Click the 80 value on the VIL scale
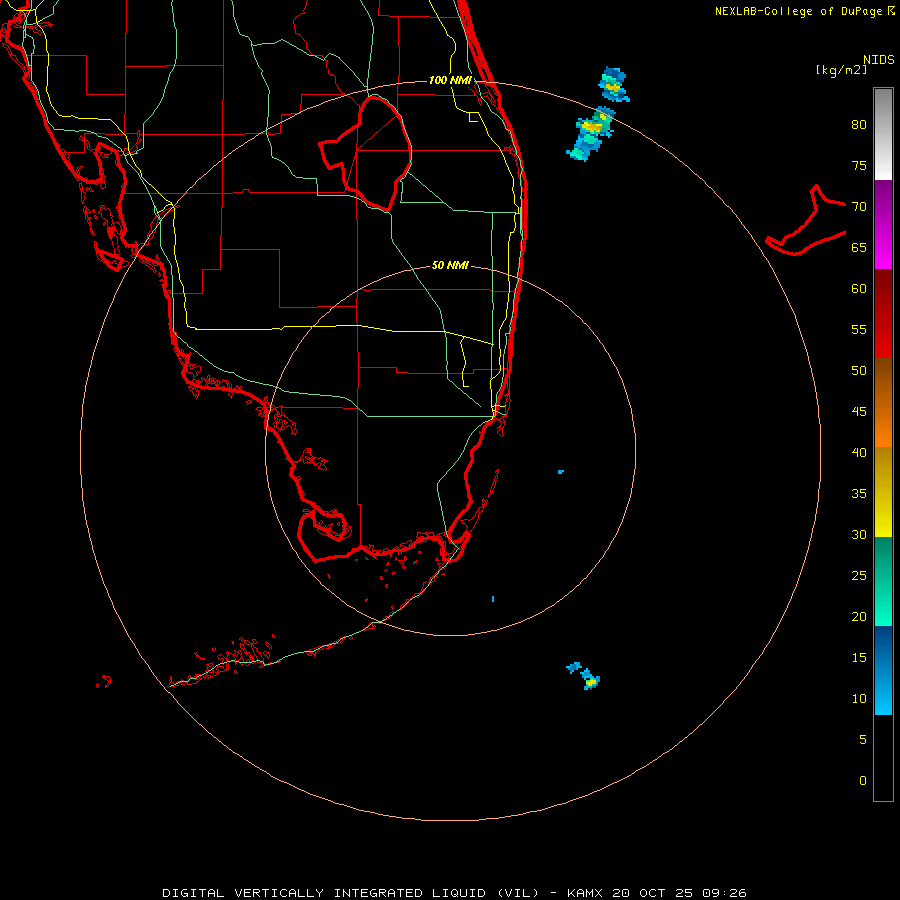This screenshot has height=900, width=900. [859, 125]
